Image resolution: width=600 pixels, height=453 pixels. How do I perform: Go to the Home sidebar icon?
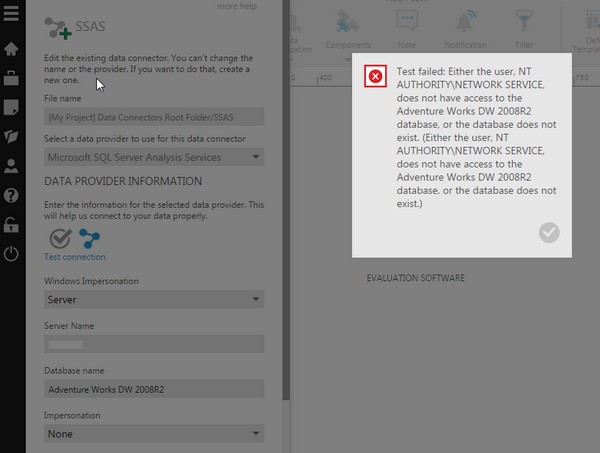coord(11,48)
